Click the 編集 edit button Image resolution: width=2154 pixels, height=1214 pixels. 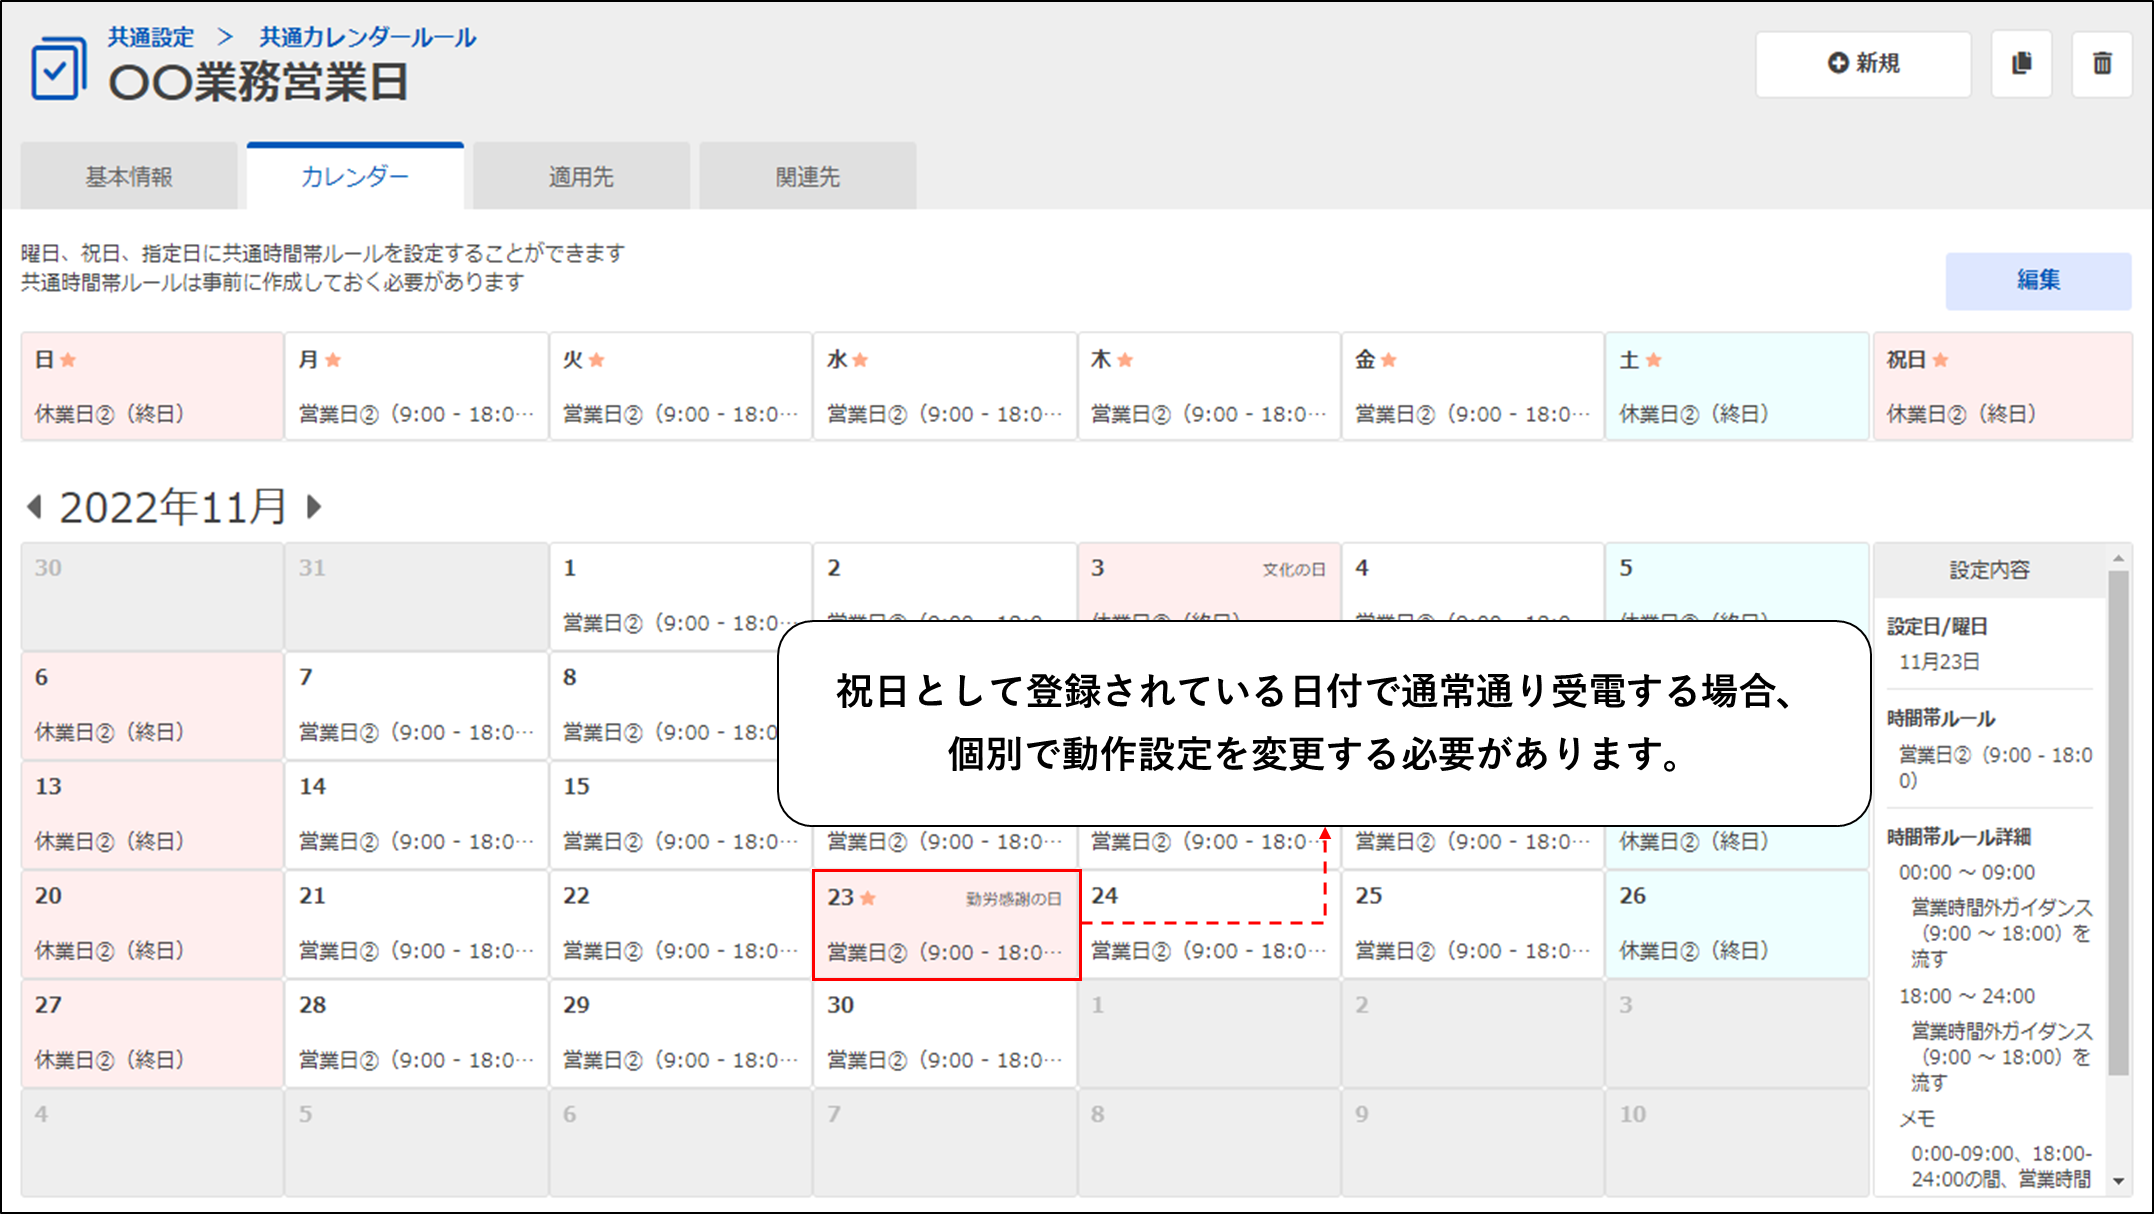(2037, 280)
